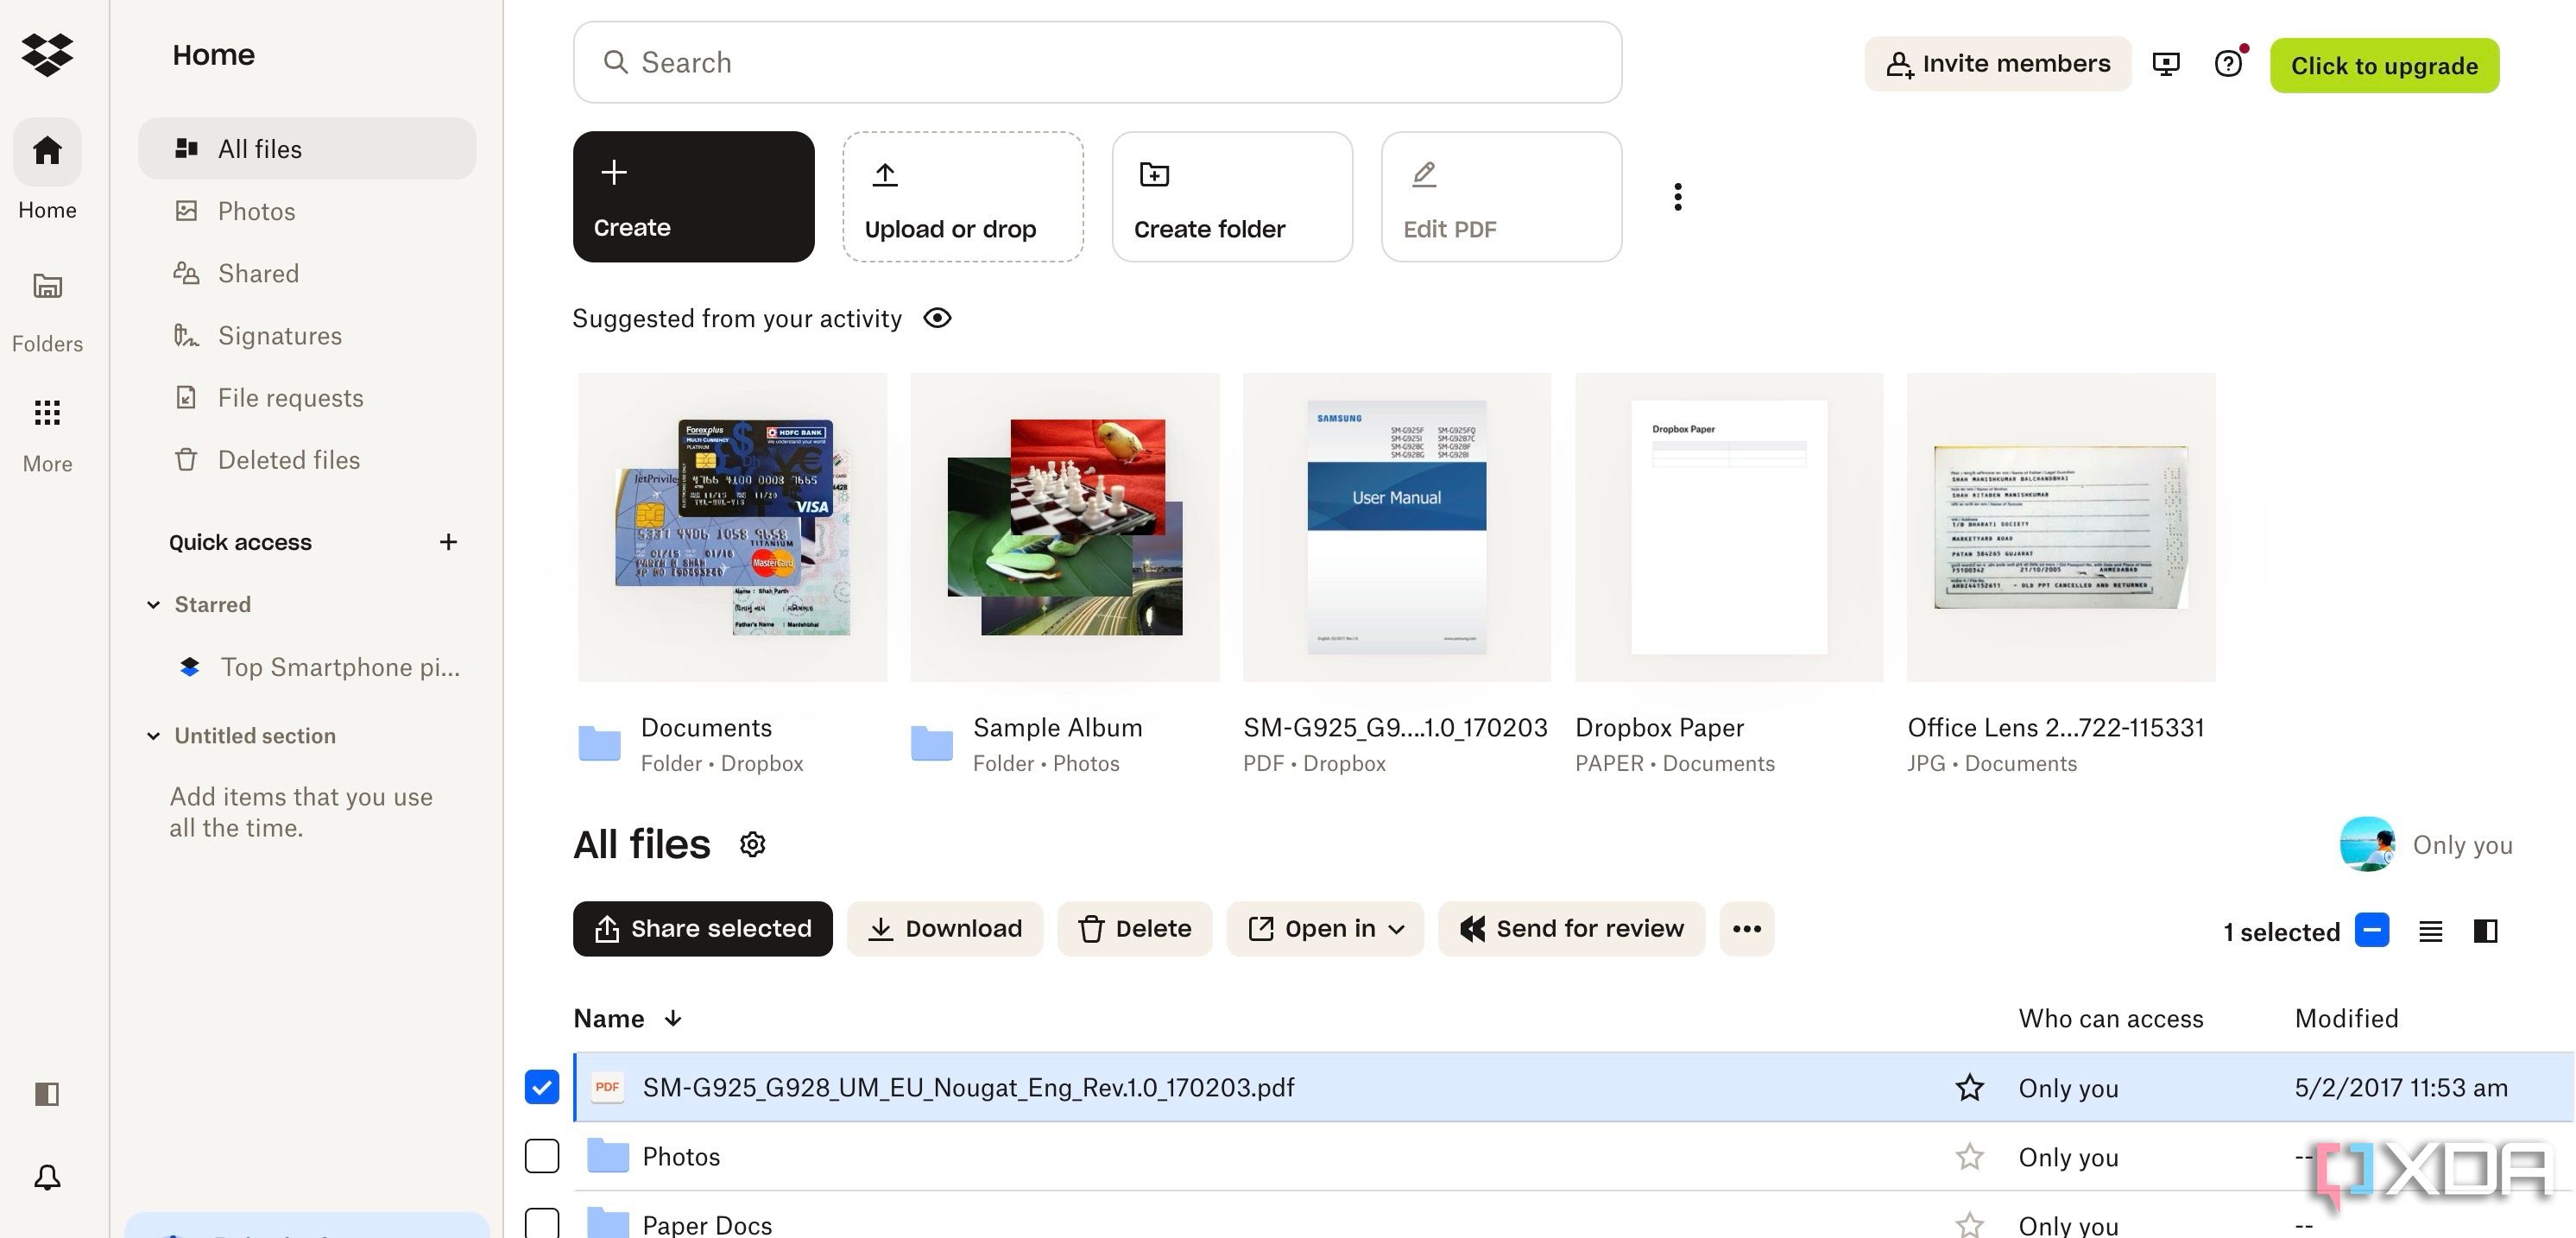
Task: Toggle checkbox for Photos folder
Action: coord(542,1156)
